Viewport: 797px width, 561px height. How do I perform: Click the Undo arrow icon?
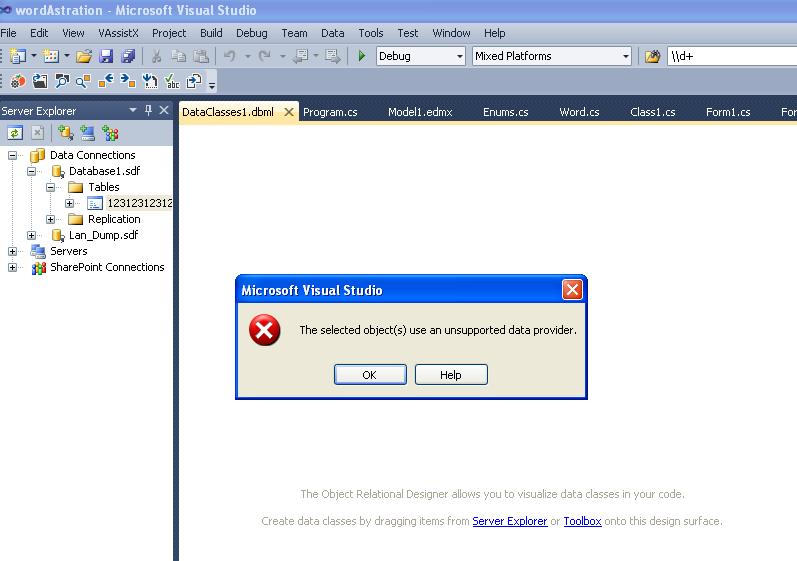coord(230,56)
